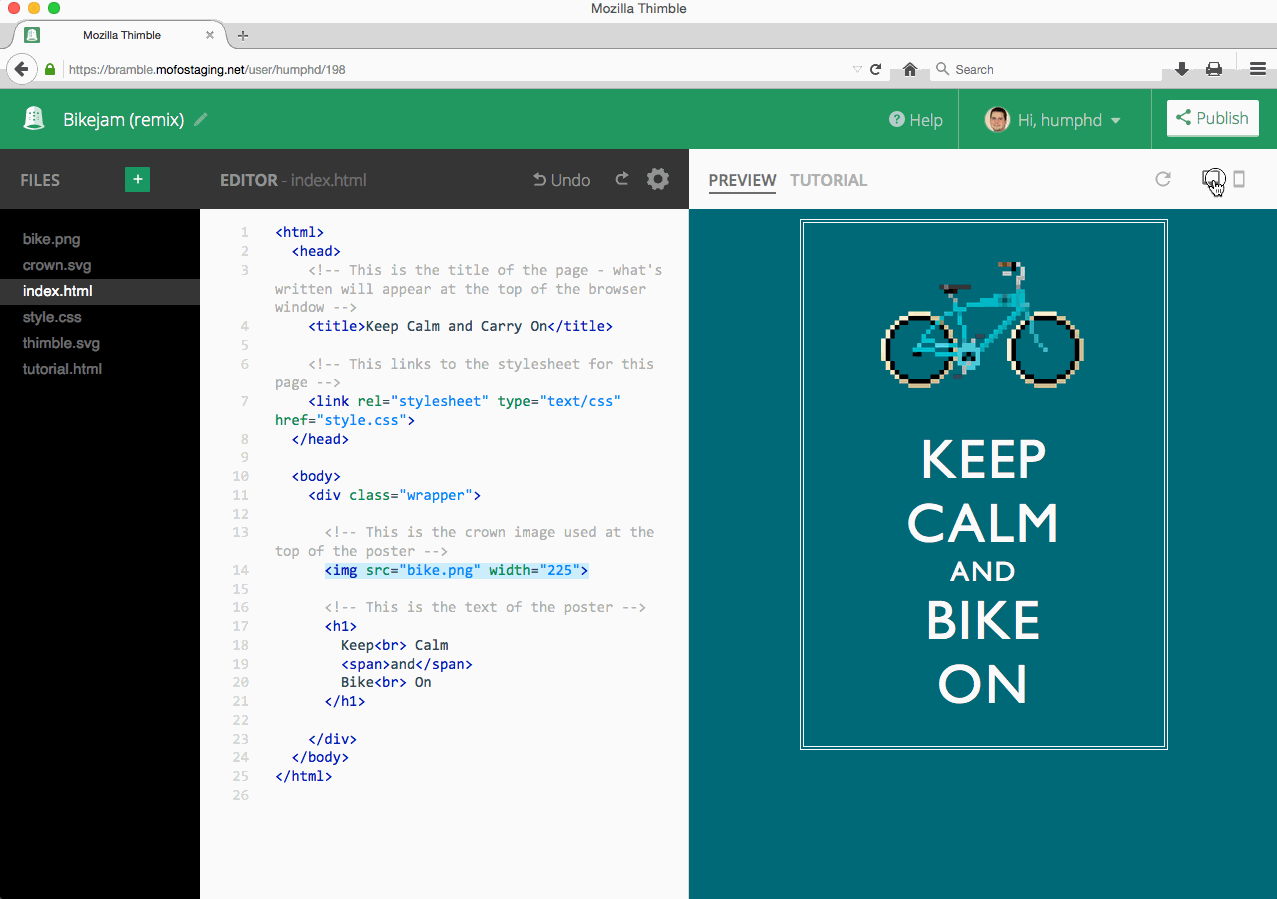Select desktop preview mode icon
This screenshot has width=1277, height=899.
(1212, 178)
